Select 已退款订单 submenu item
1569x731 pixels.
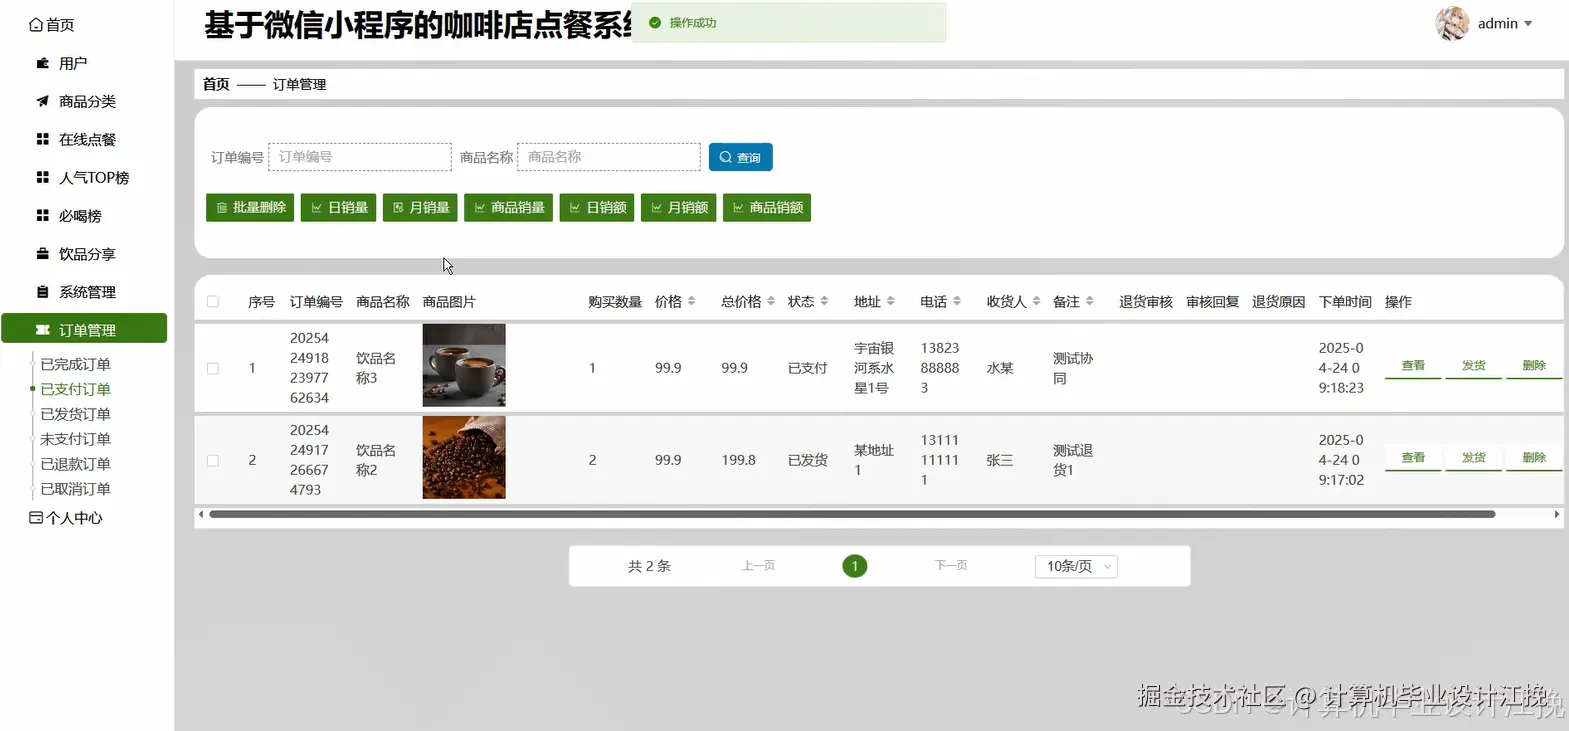pos(75,464)
